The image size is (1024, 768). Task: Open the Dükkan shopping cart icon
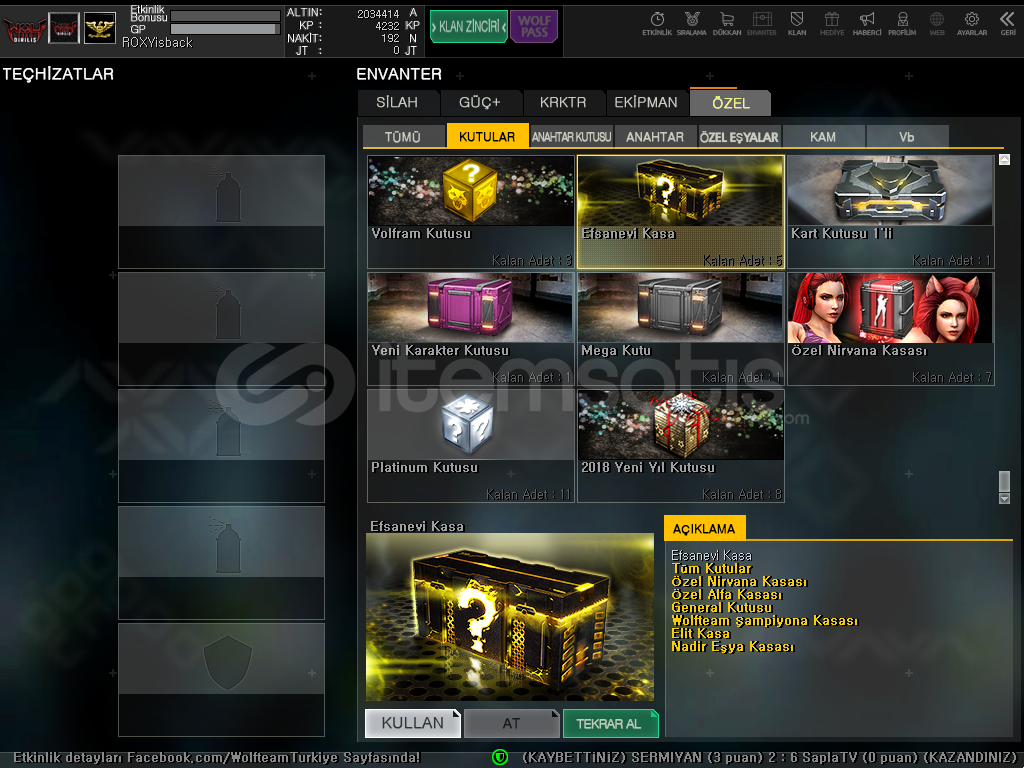[727, 23]
